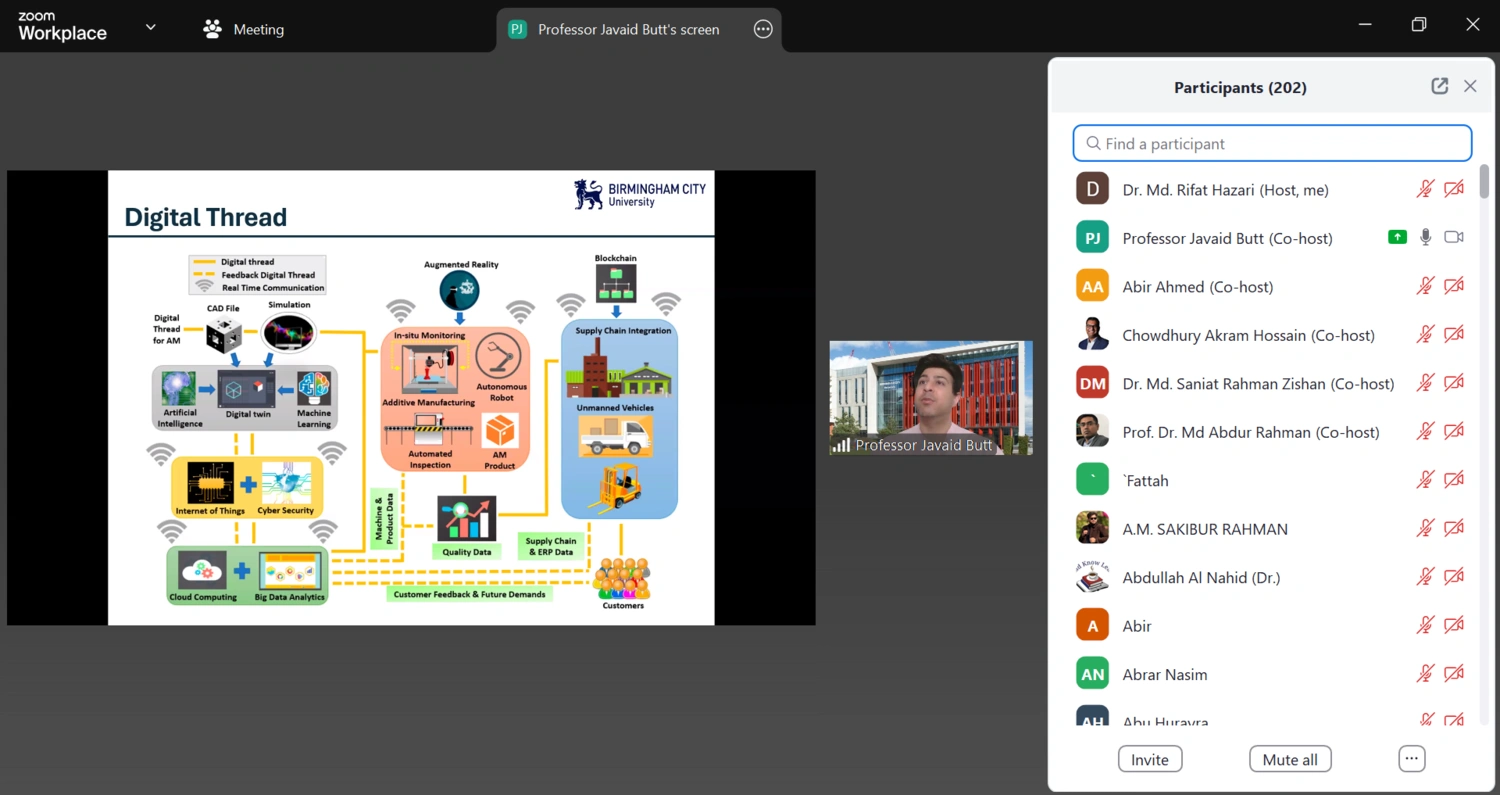Click Abir Ahmed's AA avatar
This screenshot has width=1500, height=795.
[x=1092, y=286]
